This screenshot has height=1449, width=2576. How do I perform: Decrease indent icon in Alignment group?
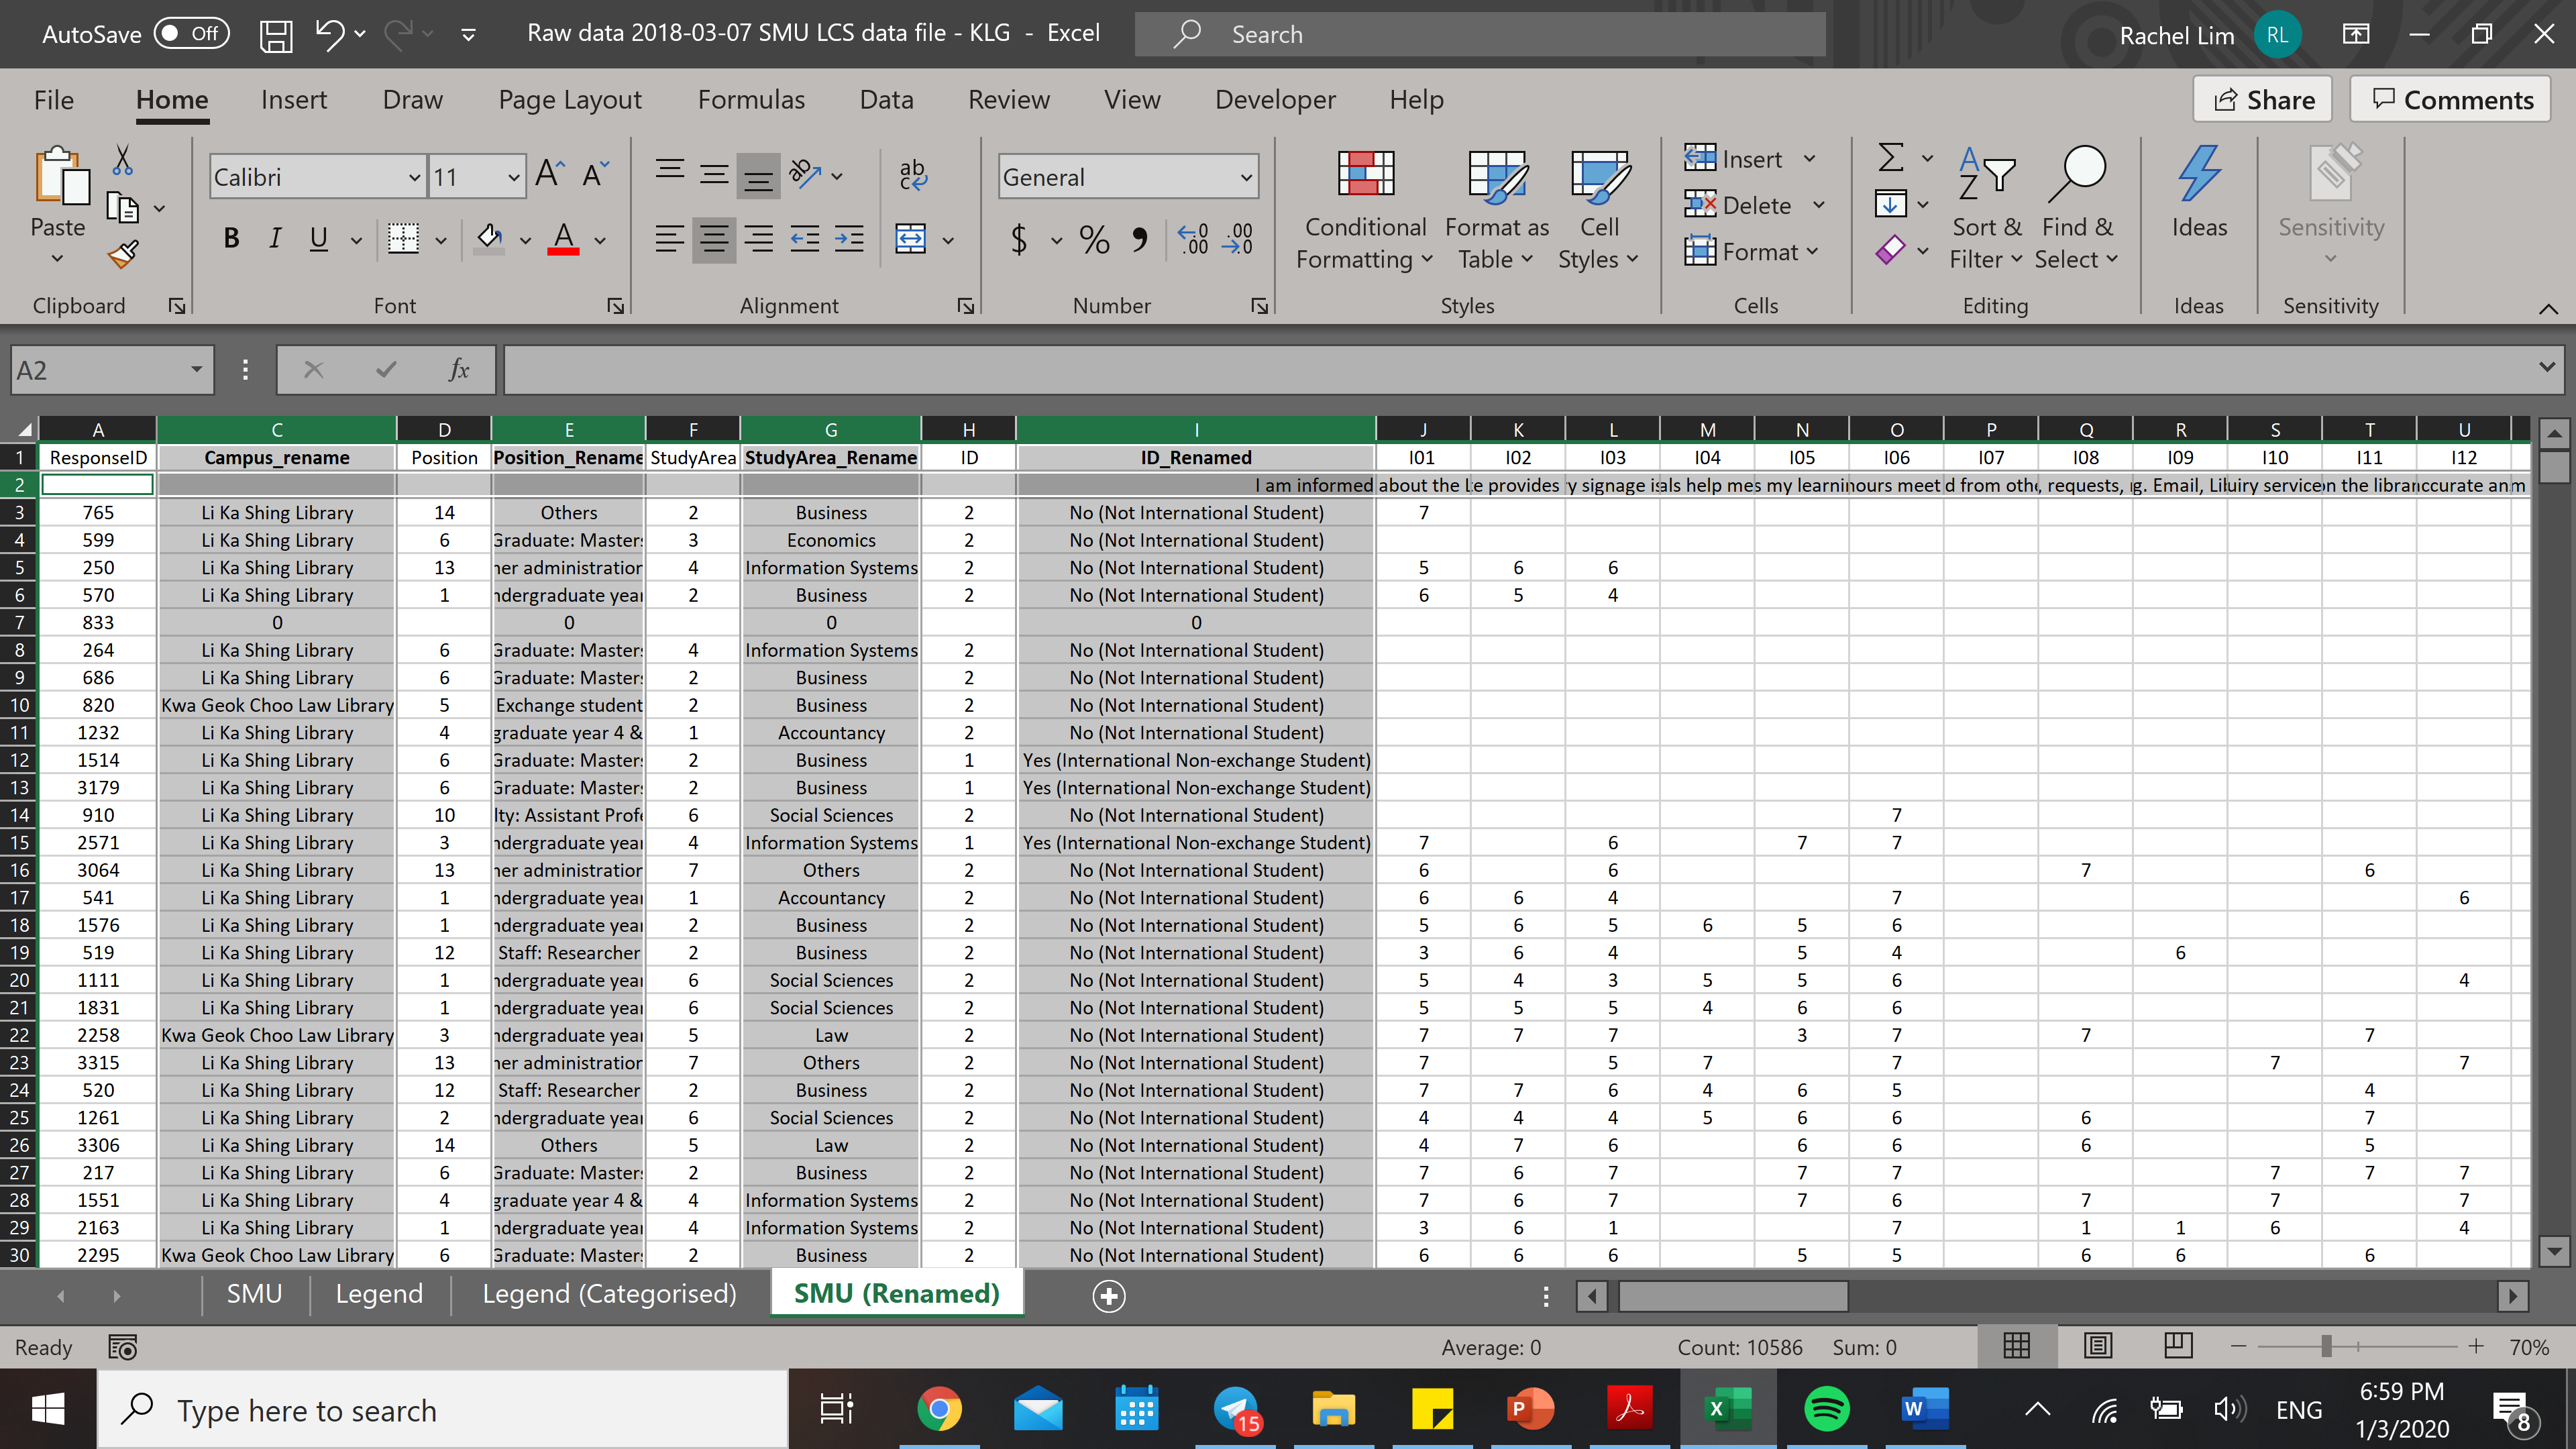tap(804, 239)
